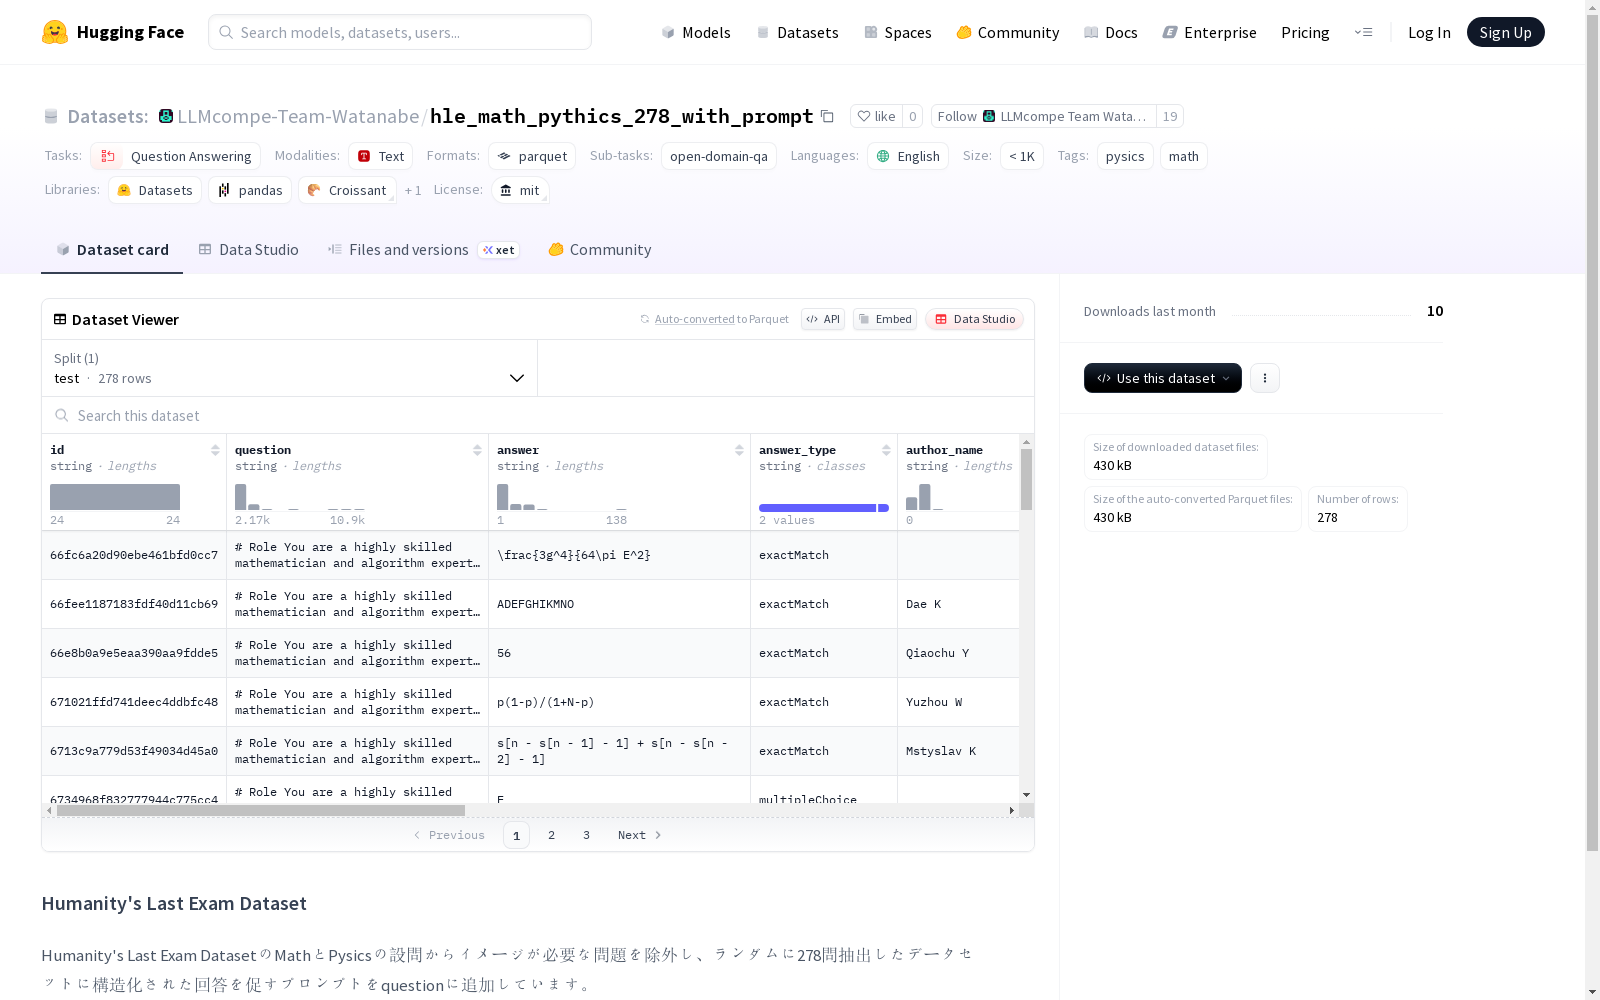1600x1000 pixels.
Task: Select the Question Answering task tag
Action: pos(176,156)
